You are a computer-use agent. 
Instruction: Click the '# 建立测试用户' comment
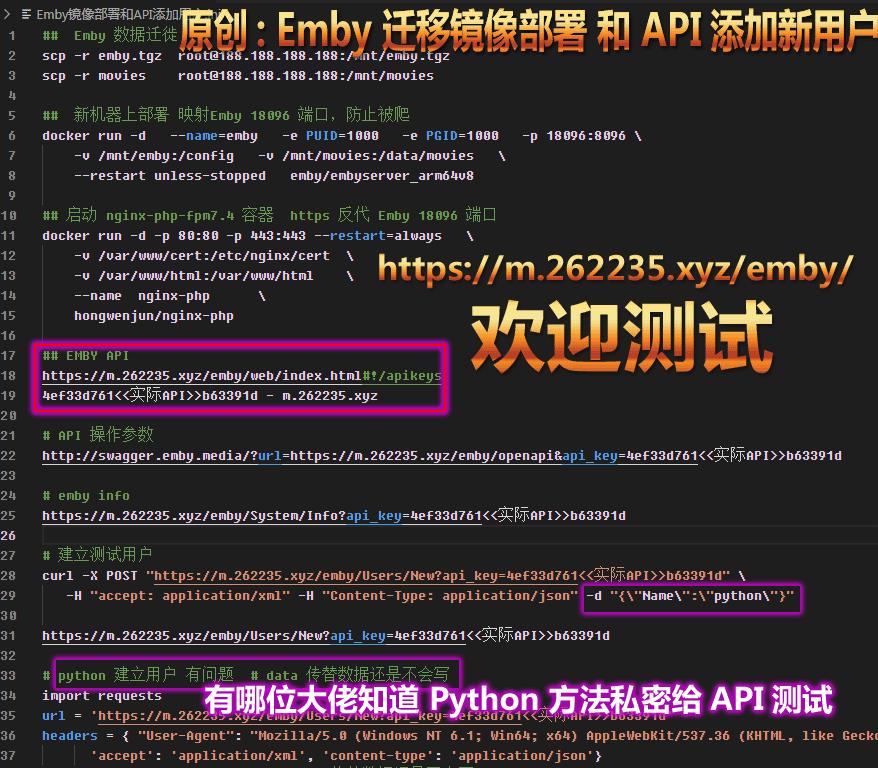click(x=97, y=555)
